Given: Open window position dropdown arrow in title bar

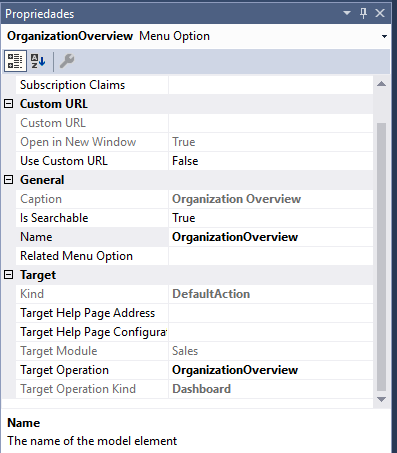Looking at the screenshot, I should click(347, 13).
